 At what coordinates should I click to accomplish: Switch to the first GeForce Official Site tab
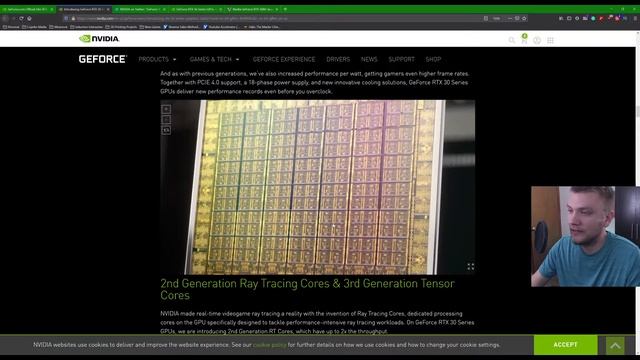pyautogui.click(x=27, y=9)
